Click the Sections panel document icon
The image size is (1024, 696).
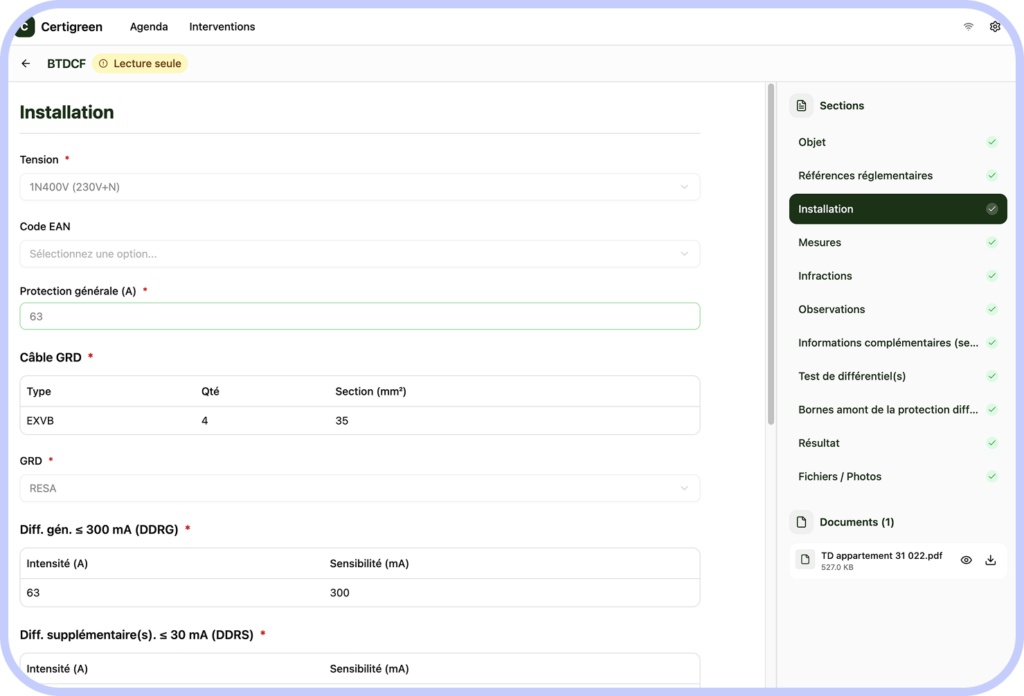pyautogui.click(x=801, y=106)
